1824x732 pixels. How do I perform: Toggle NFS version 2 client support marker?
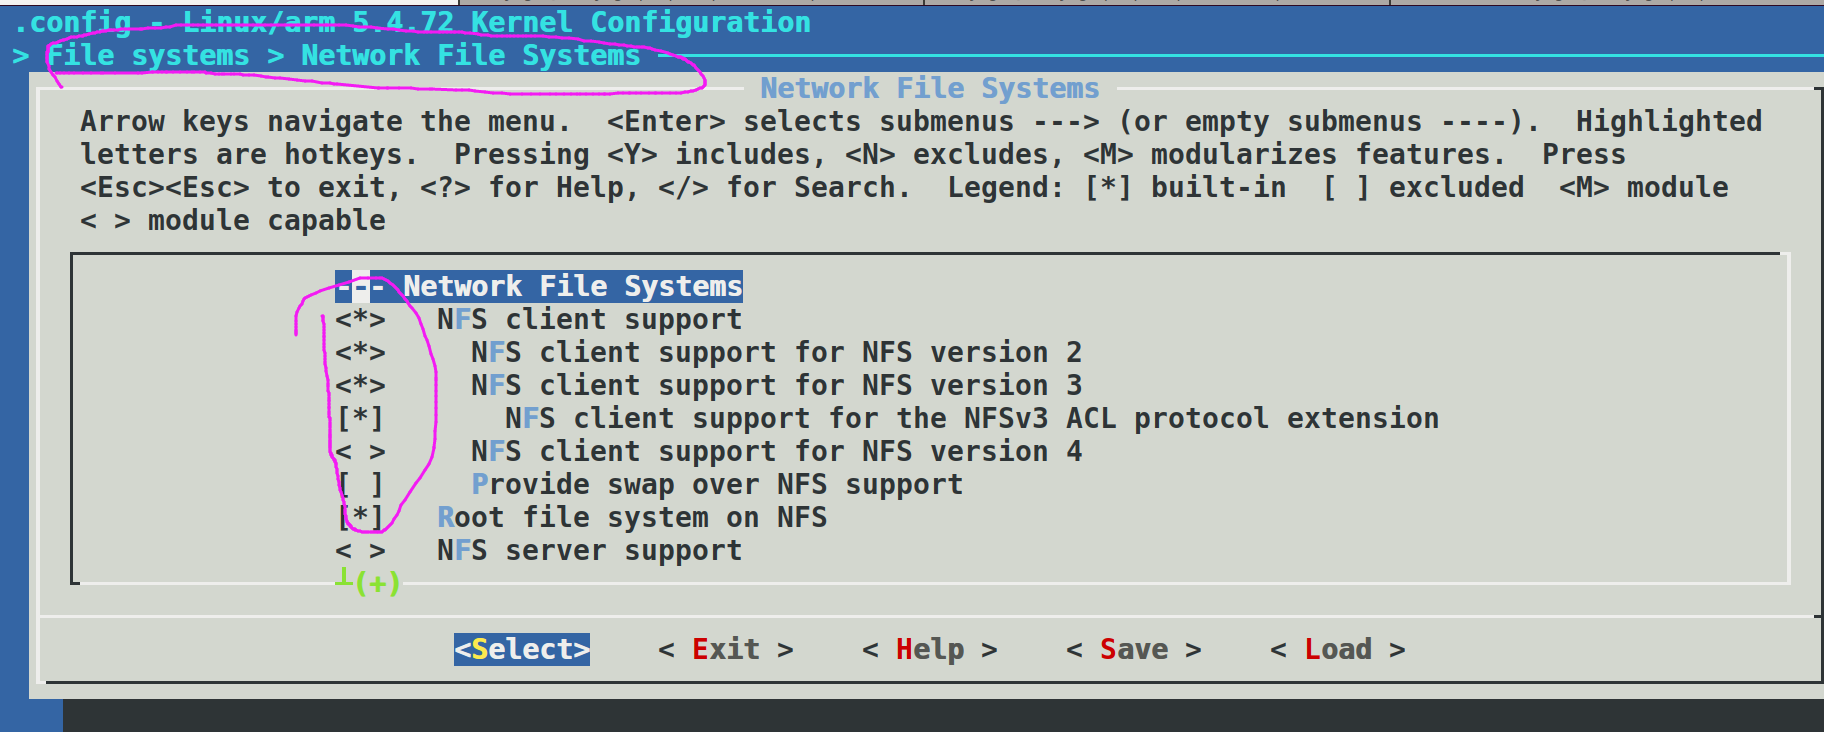click(x=360, y=353)
